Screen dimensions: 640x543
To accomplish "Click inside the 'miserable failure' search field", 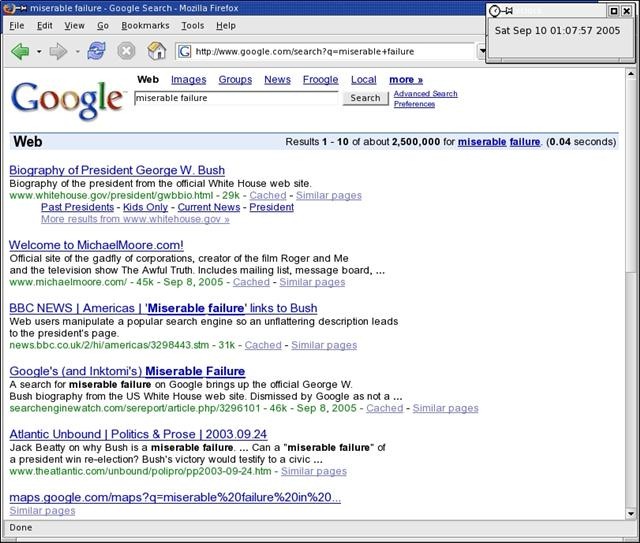I will click(236, 98).
